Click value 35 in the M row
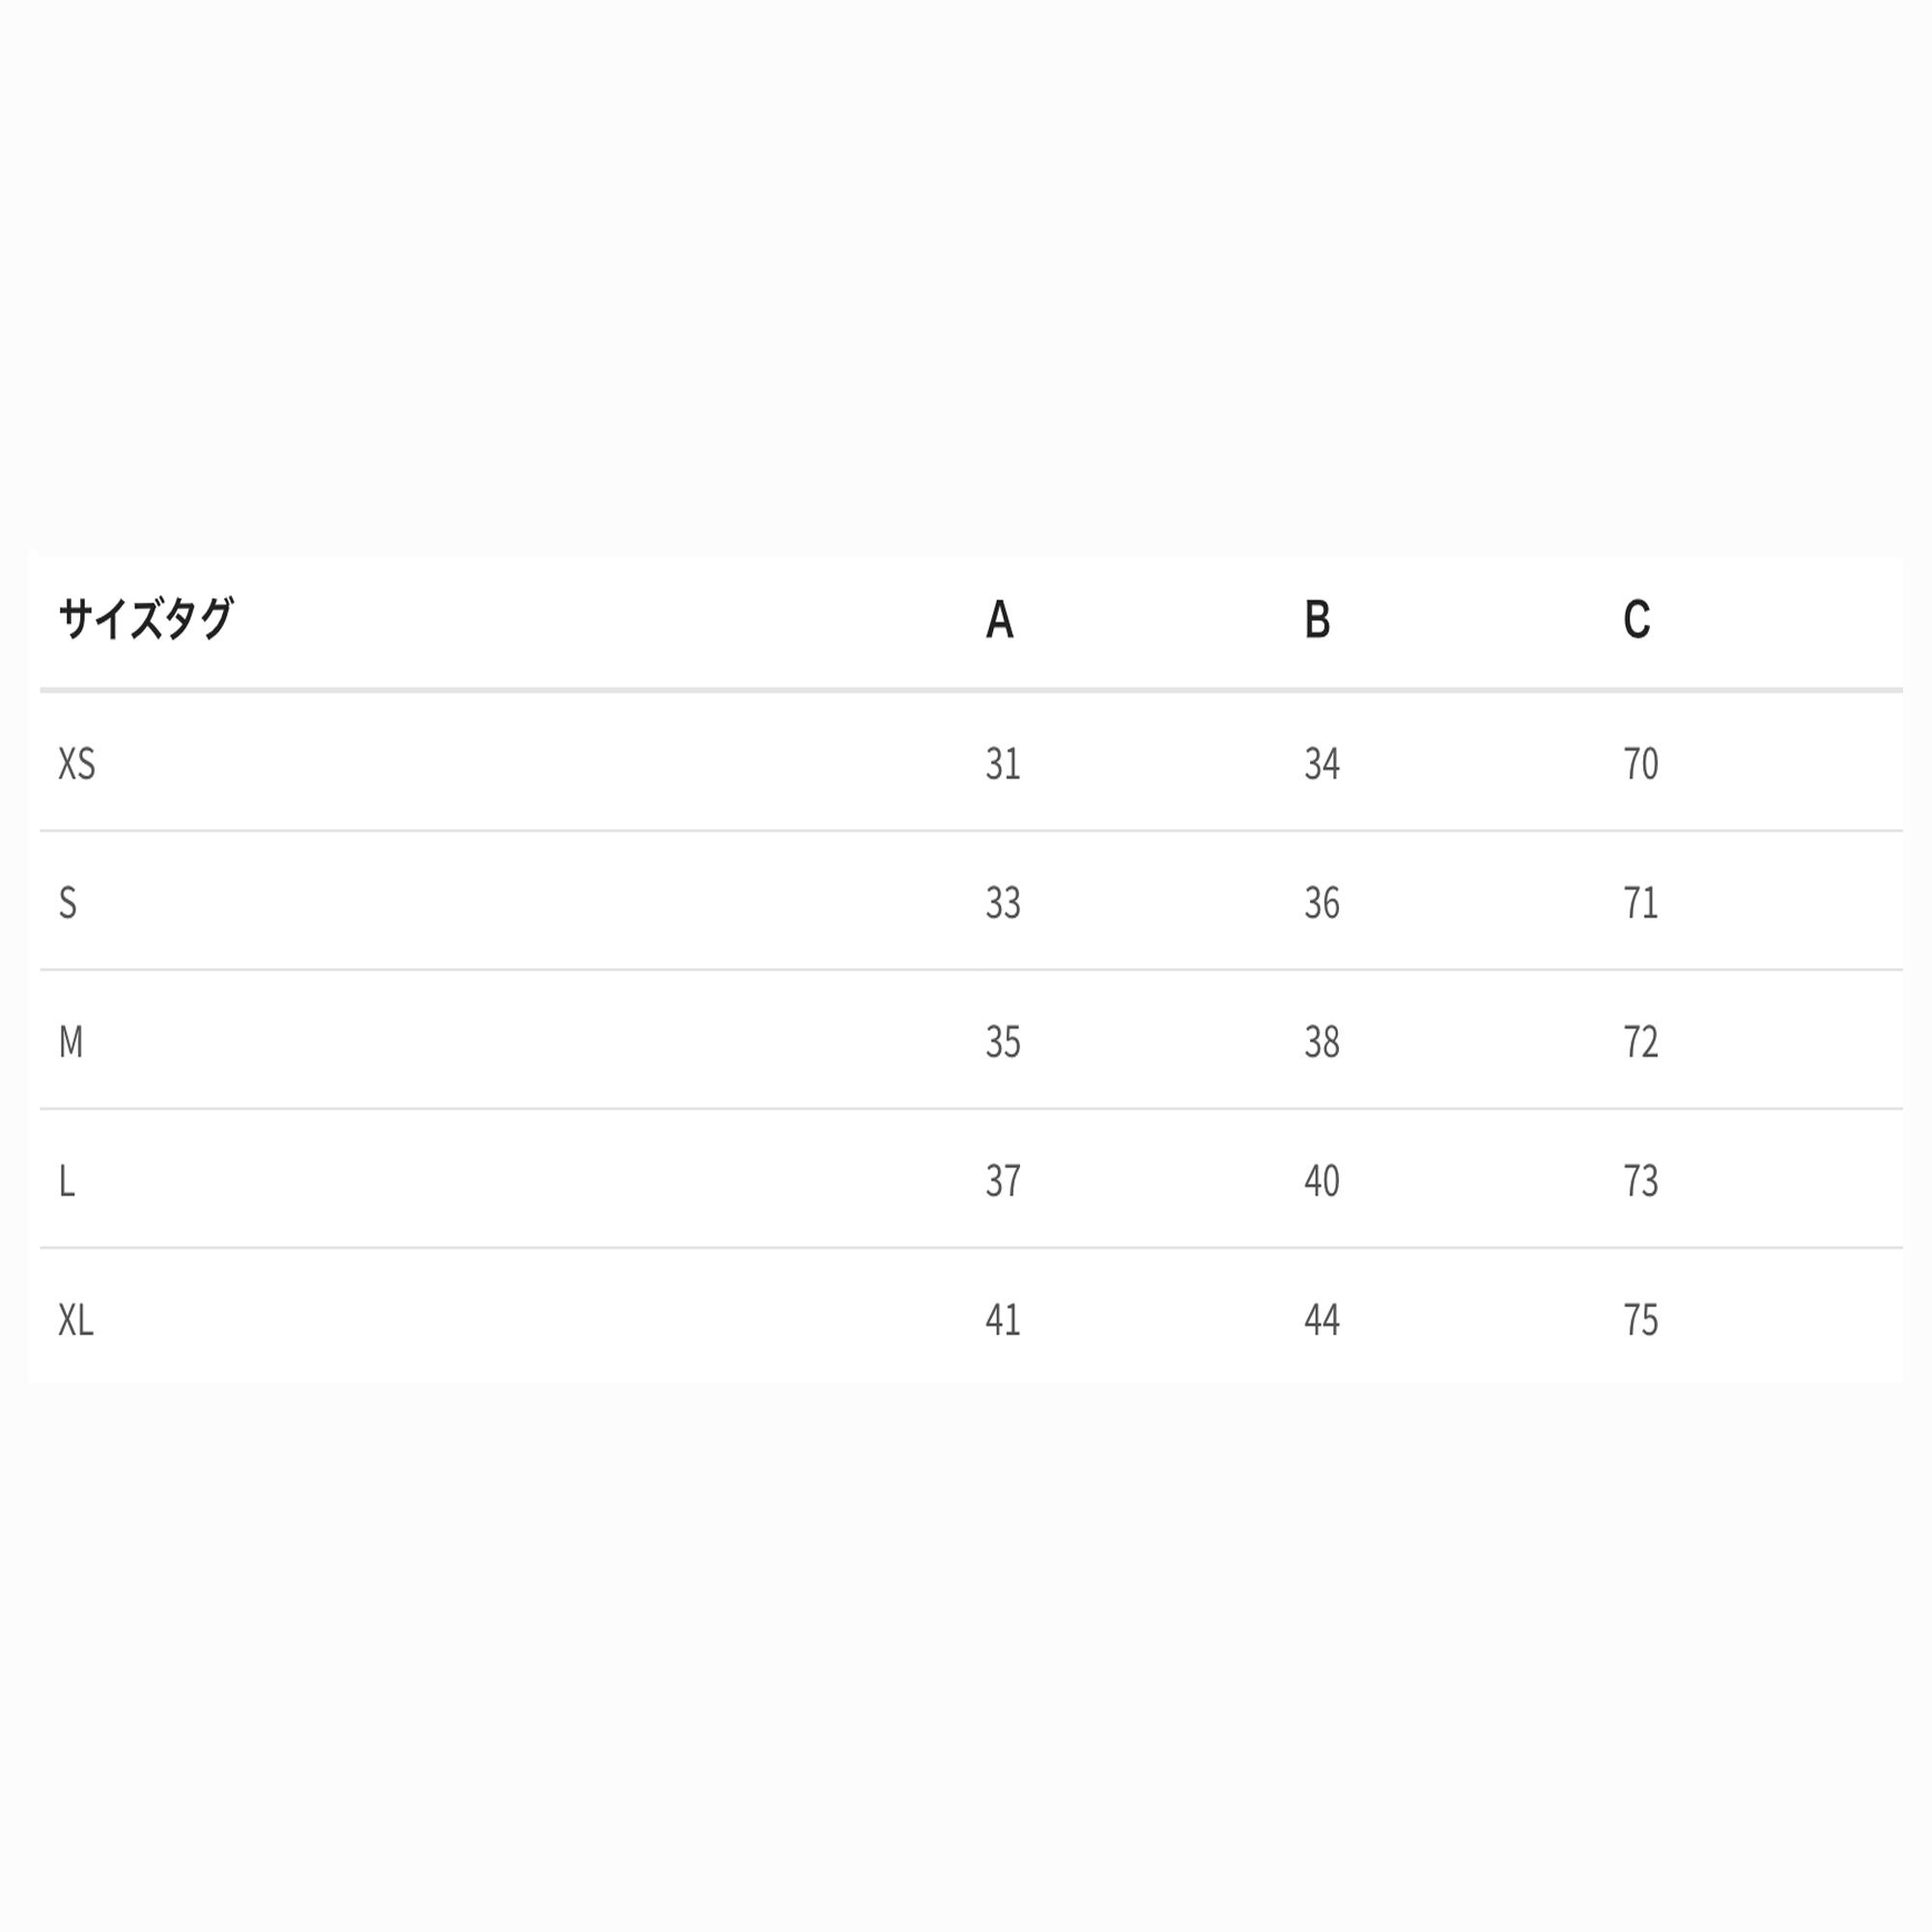Image resolution: width=1932 pixels, height=1932 pixels. [x=1003, y=1042]
